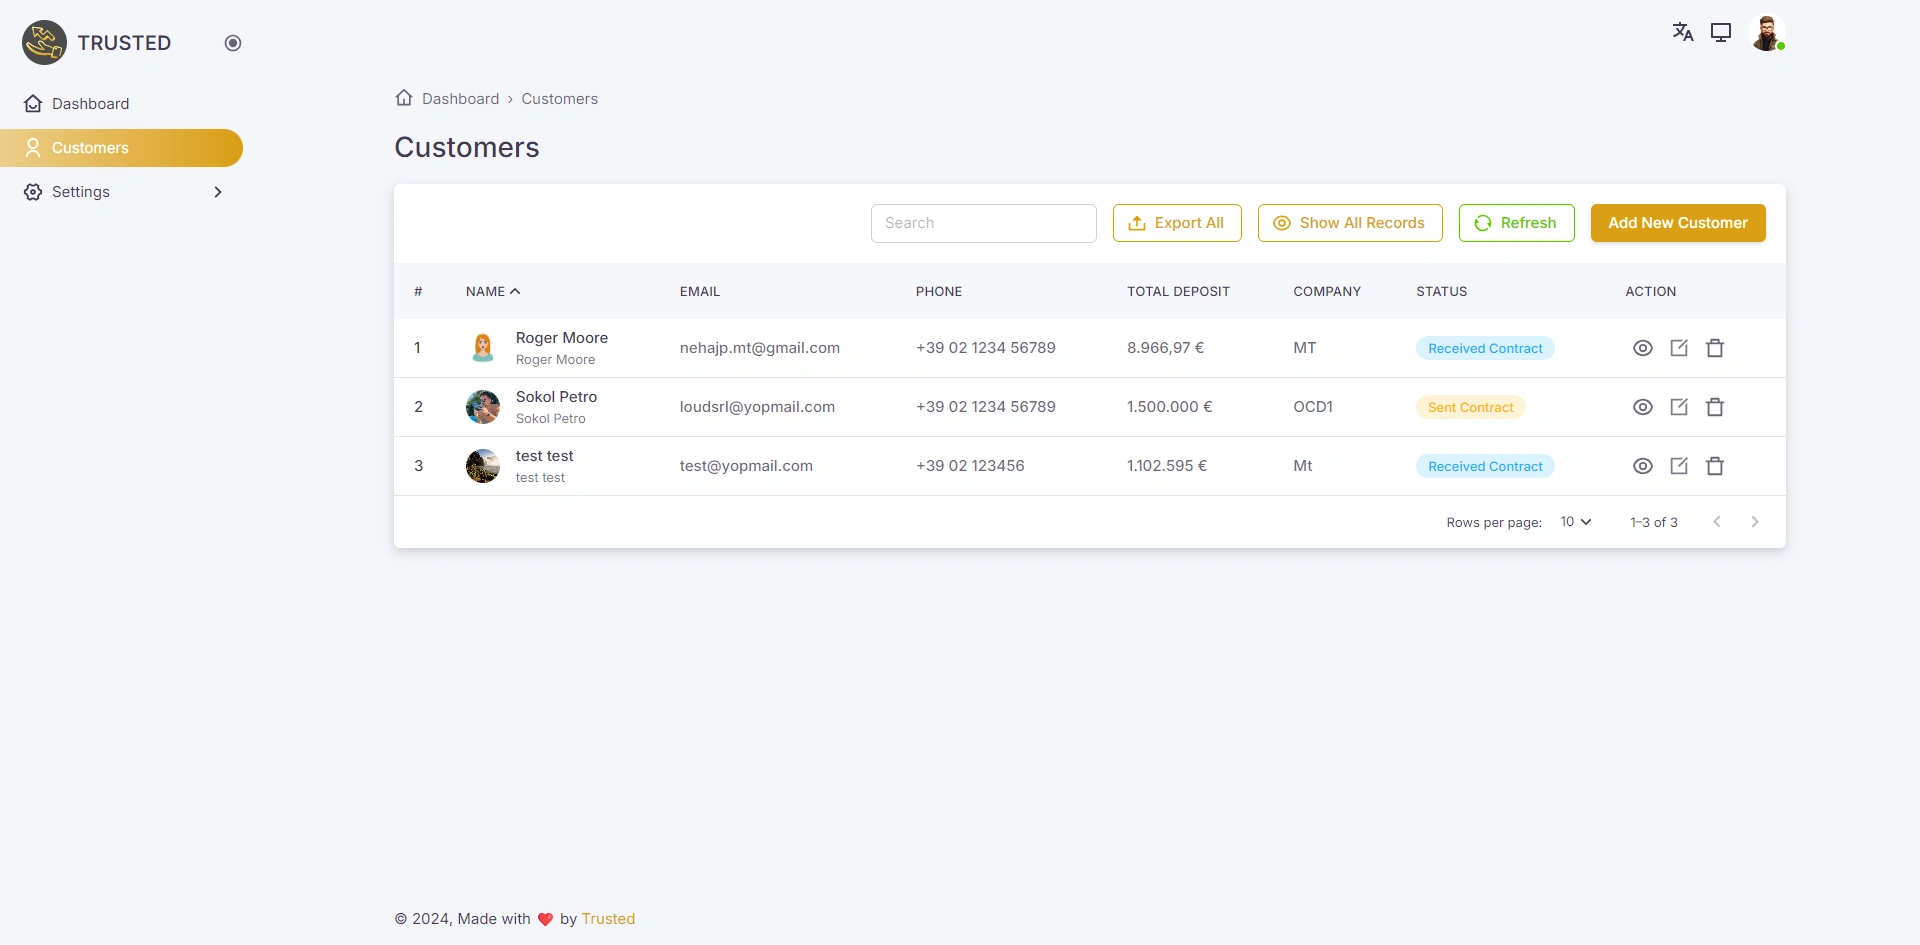Click email loudsrl@yopmail.com
1920x945 pixels.
tap(757, 407)
